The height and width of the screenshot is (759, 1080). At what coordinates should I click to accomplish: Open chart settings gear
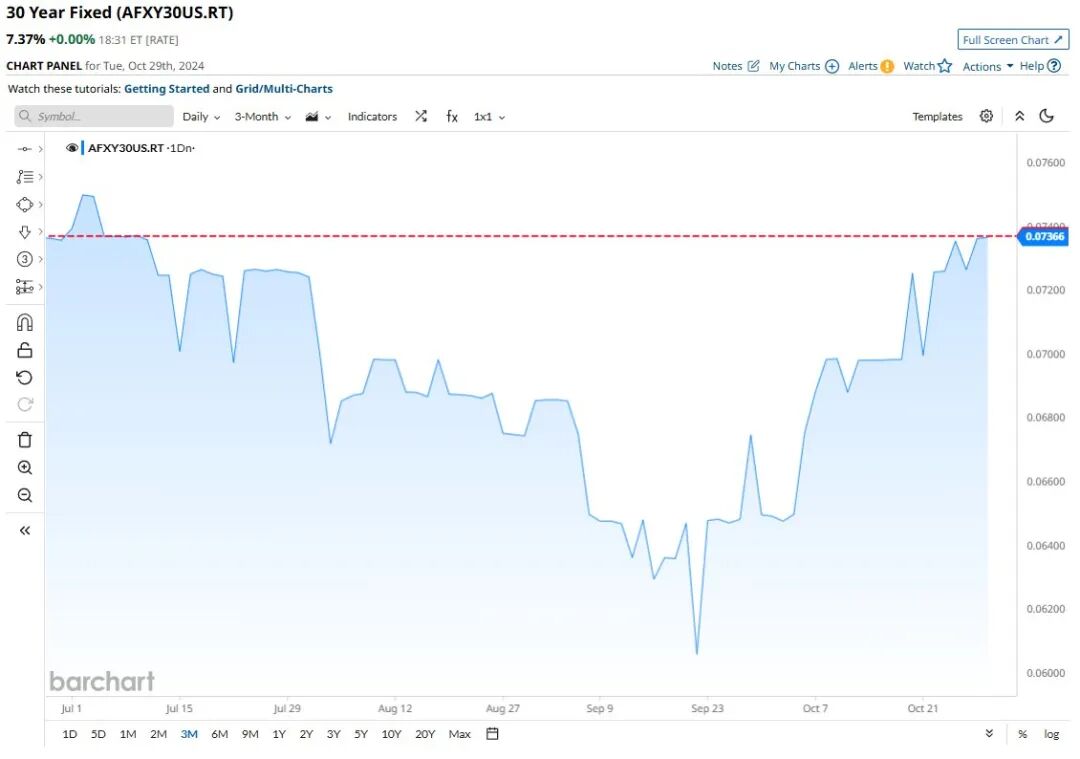tap(986, 116)
